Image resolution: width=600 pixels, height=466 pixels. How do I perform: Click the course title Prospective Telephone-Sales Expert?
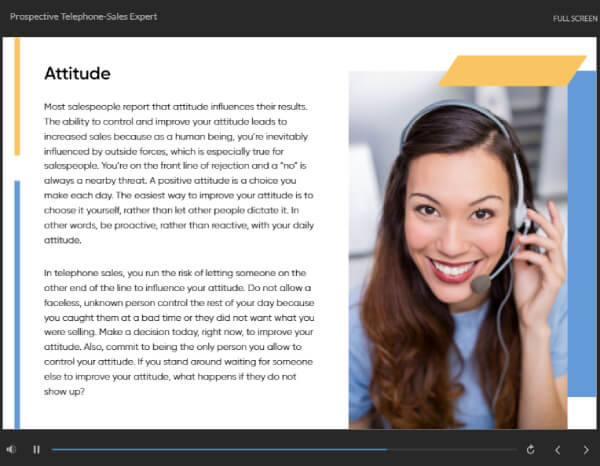tap(83, 17)
